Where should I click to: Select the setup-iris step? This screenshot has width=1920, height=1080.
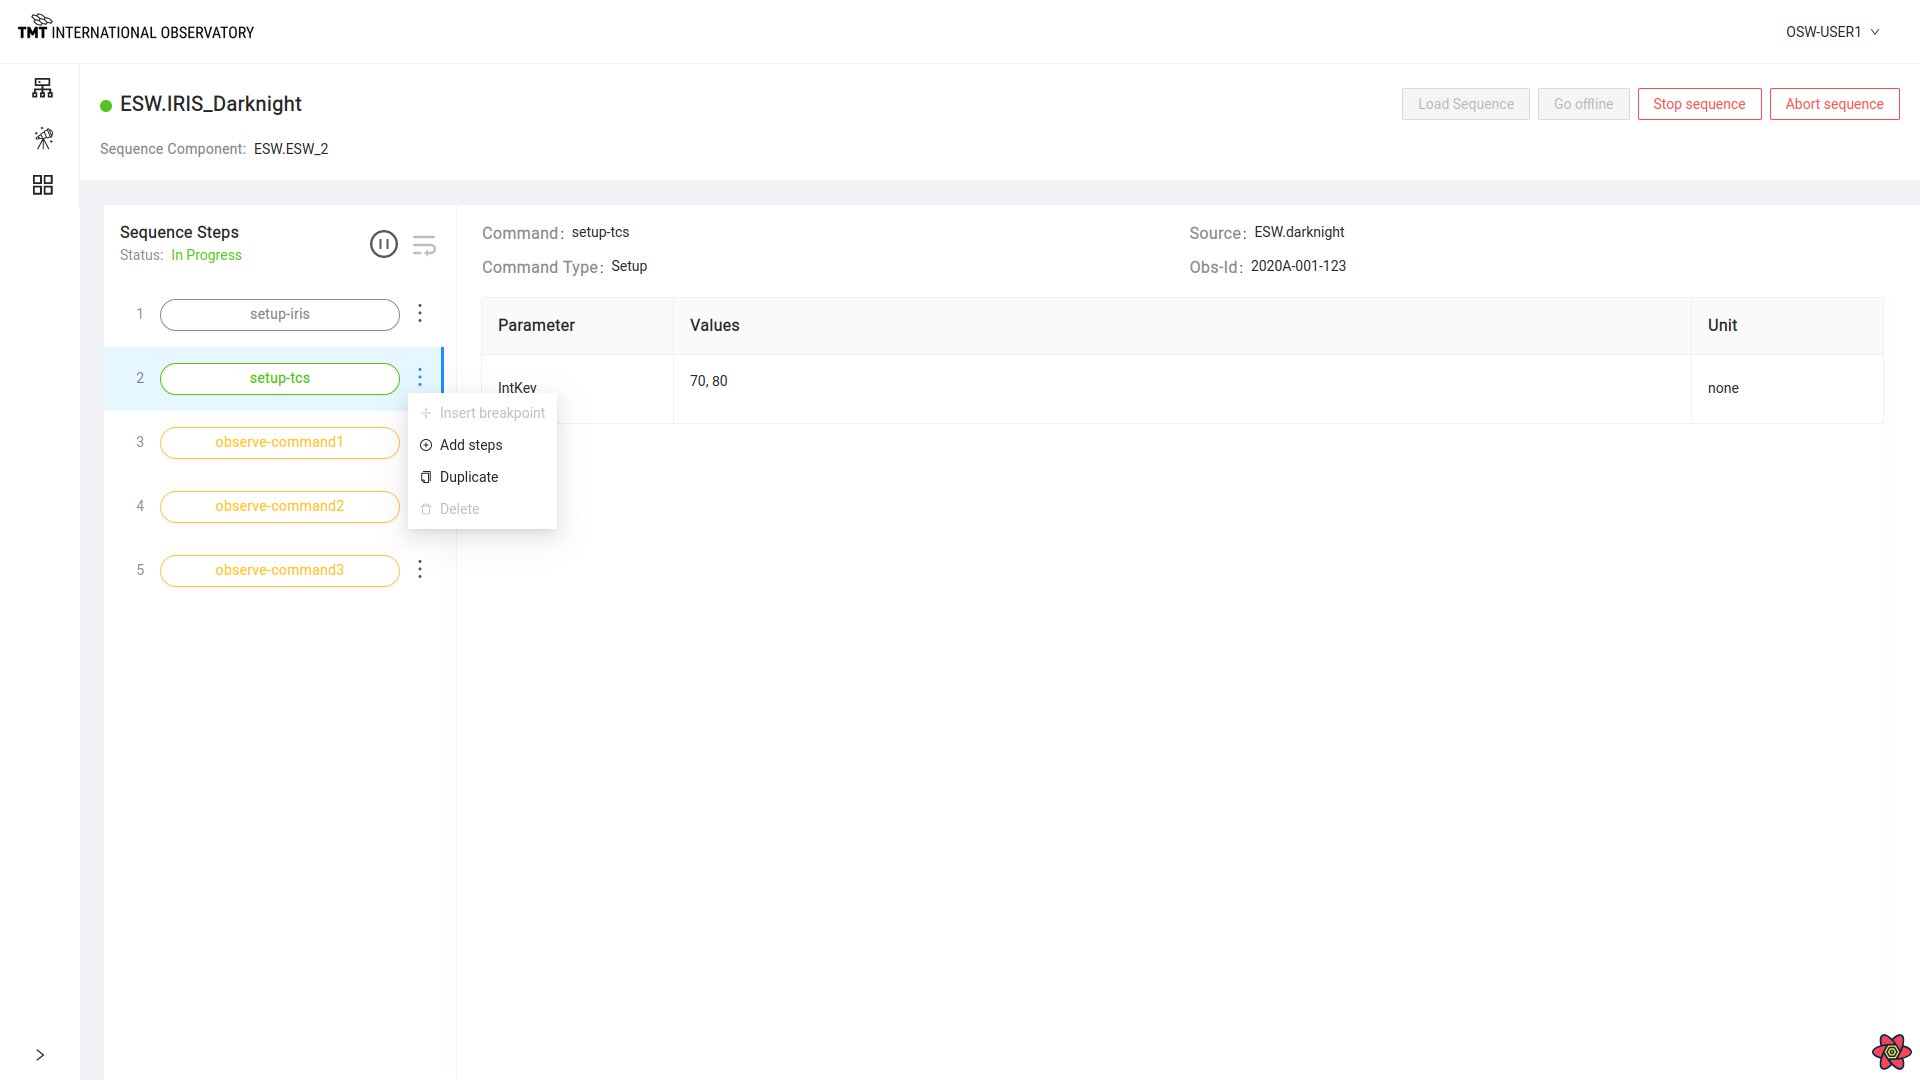click(x=280, y=314)
